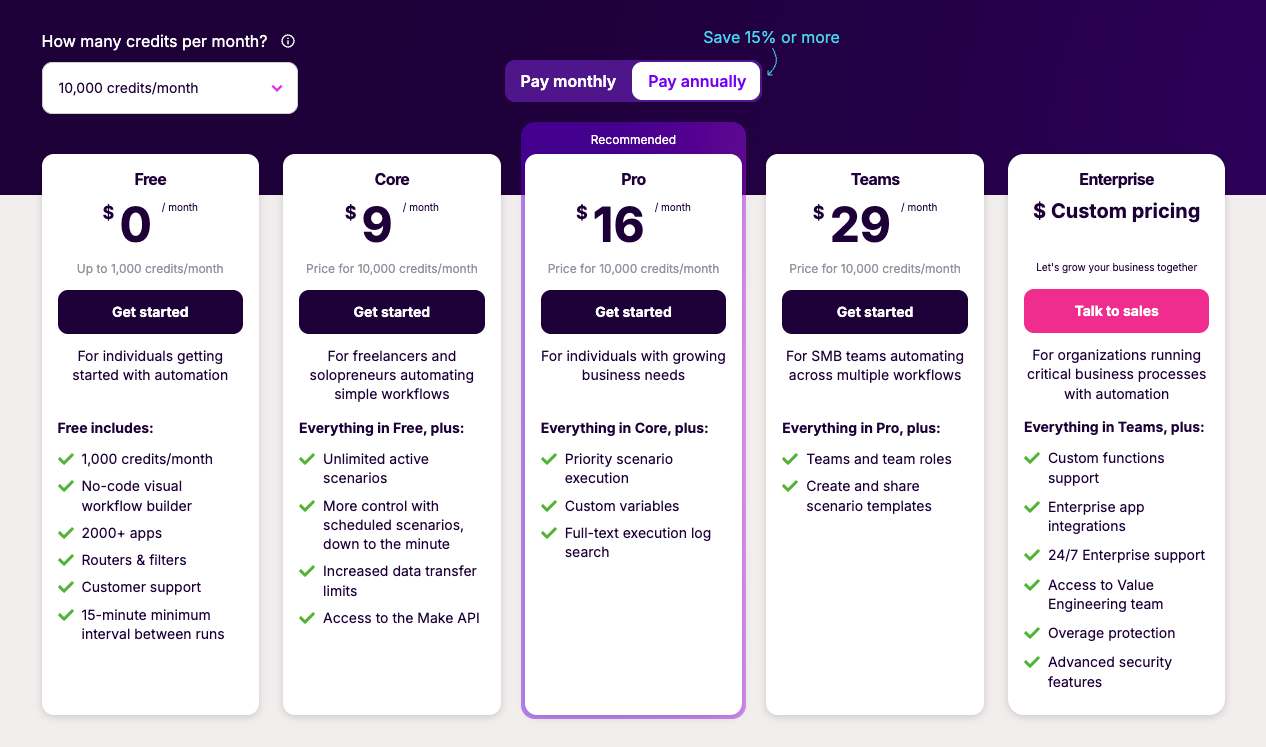Click the checkmark beside Routers & filters
Viewport: 1266px width, 747px height.
[66, 560]
